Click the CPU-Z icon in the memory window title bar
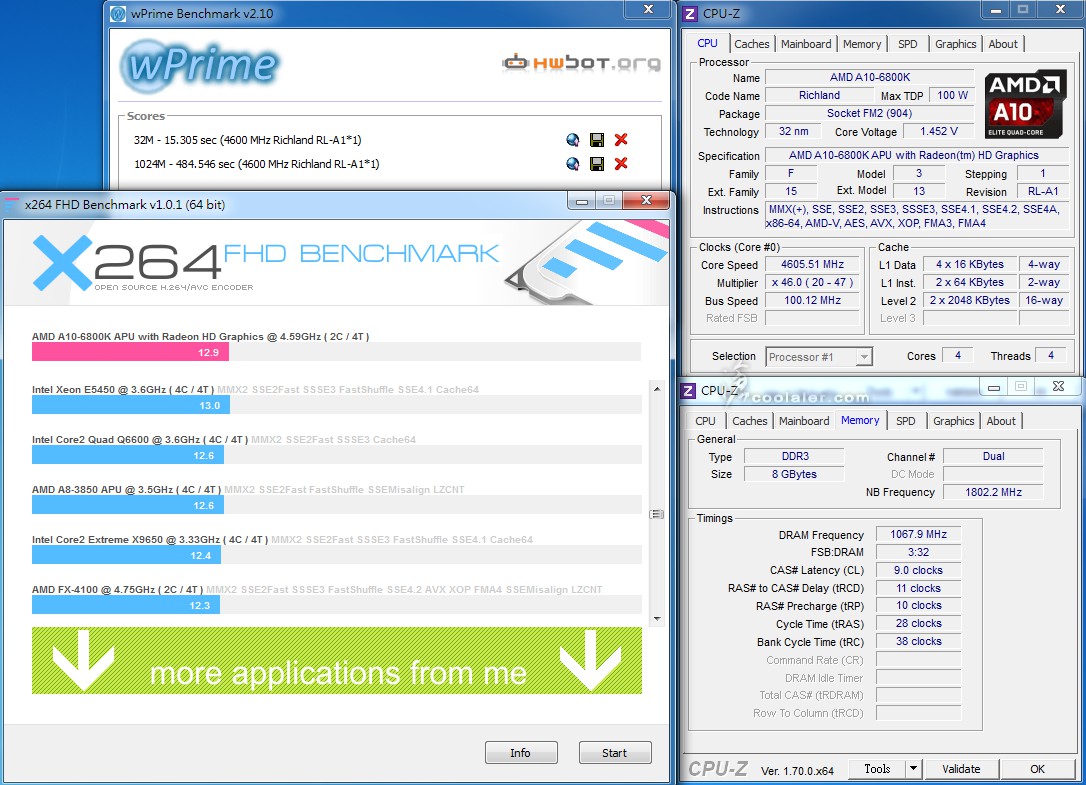The height and width of the screenshot is (785, 1086). 688,391
